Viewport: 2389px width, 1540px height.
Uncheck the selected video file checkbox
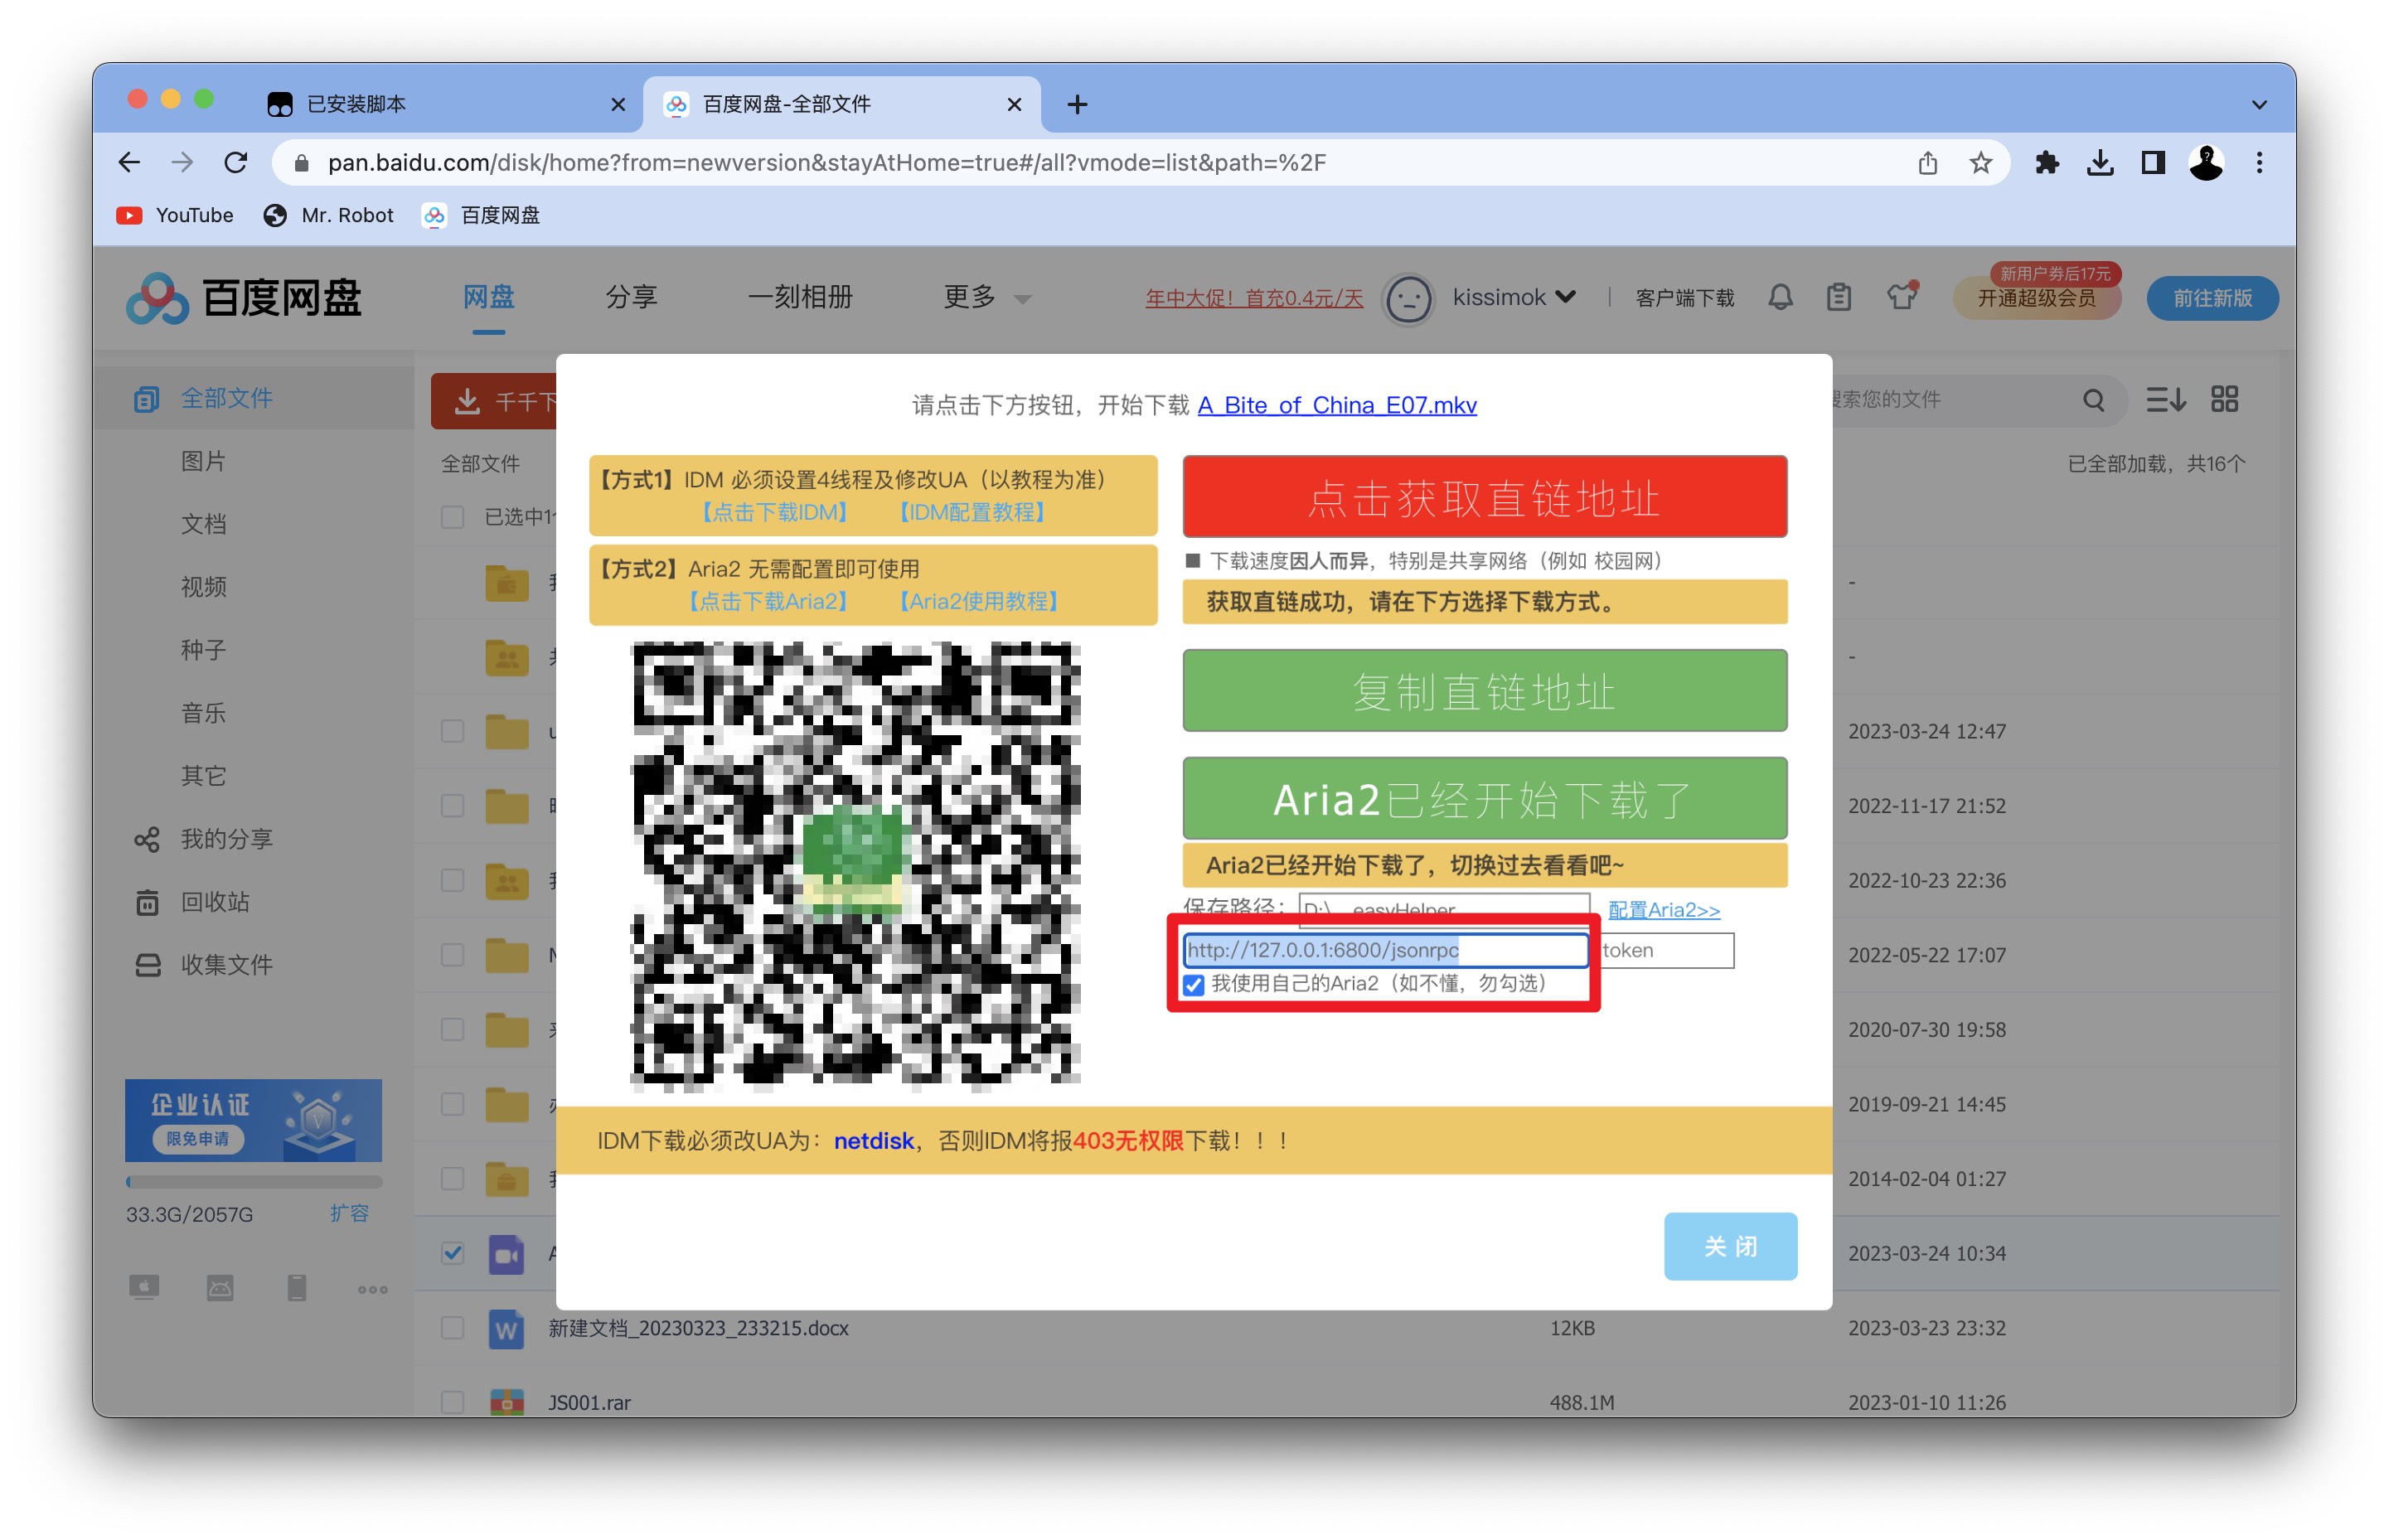click(x=453, y=1252)
